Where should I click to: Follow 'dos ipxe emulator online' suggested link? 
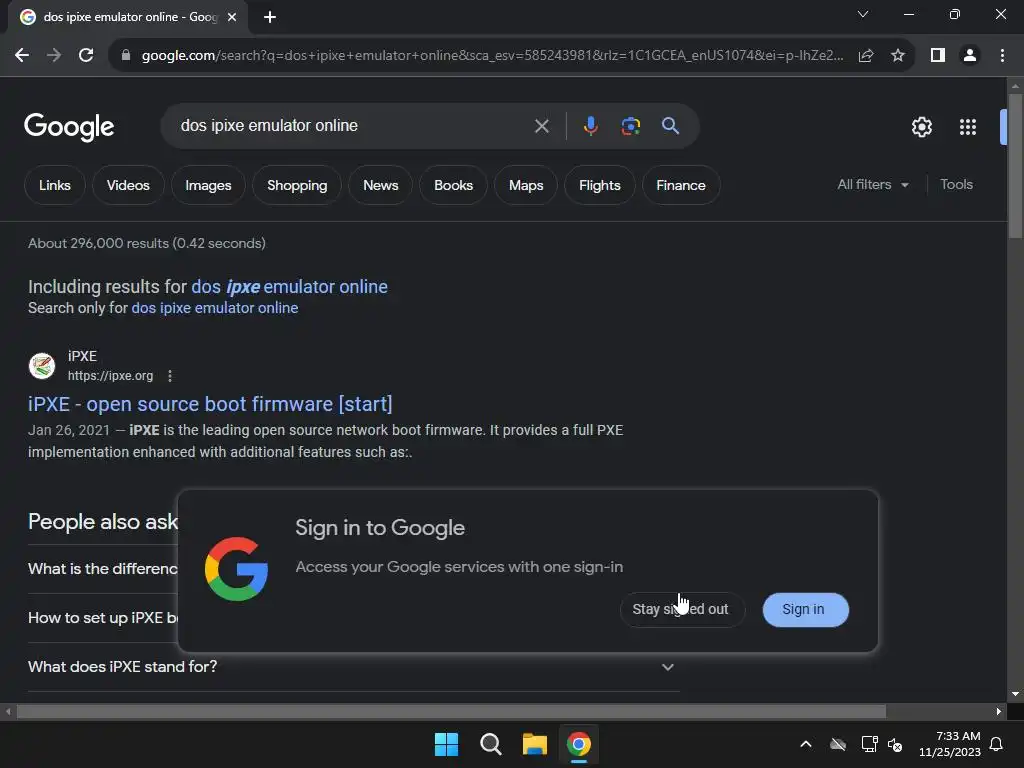289,287
